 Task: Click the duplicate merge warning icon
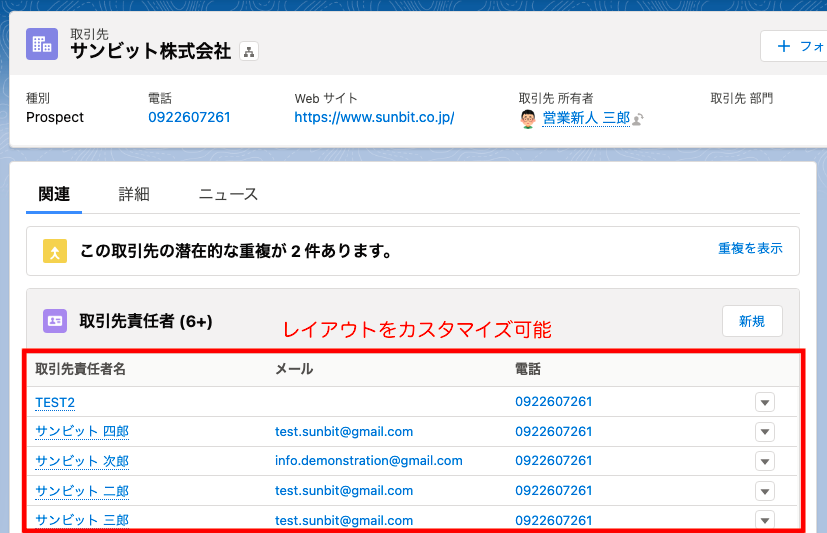pyautogui.click(x=55, y=251)
